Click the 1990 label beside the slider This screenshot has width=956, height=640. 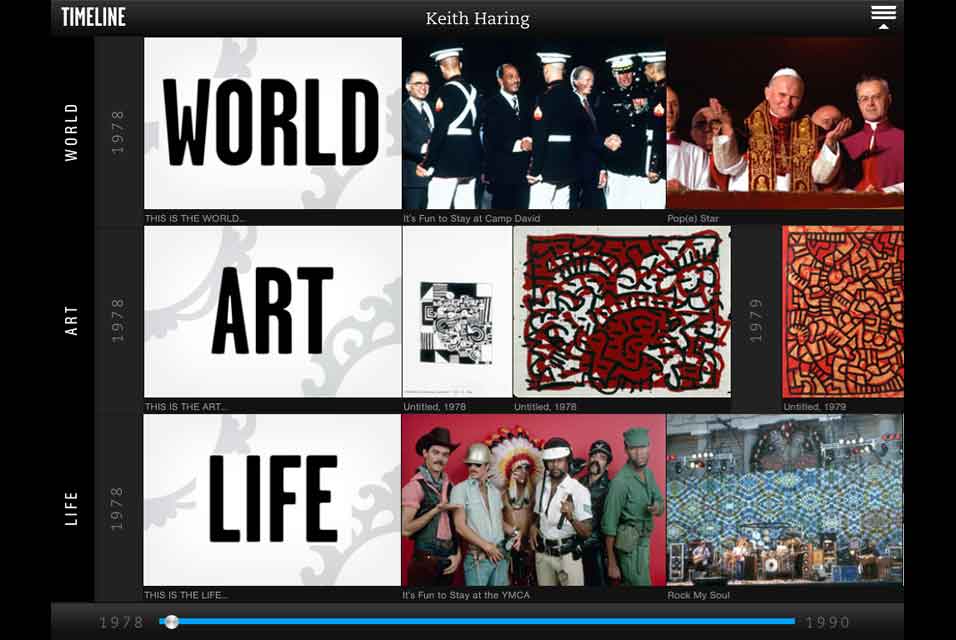tap(827, 622)
